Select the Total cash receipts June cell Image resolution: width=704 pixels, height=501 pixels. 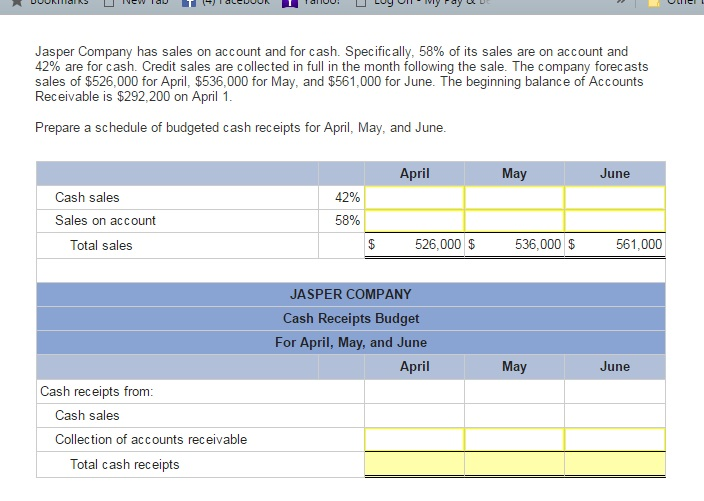(x=615, y=464)
